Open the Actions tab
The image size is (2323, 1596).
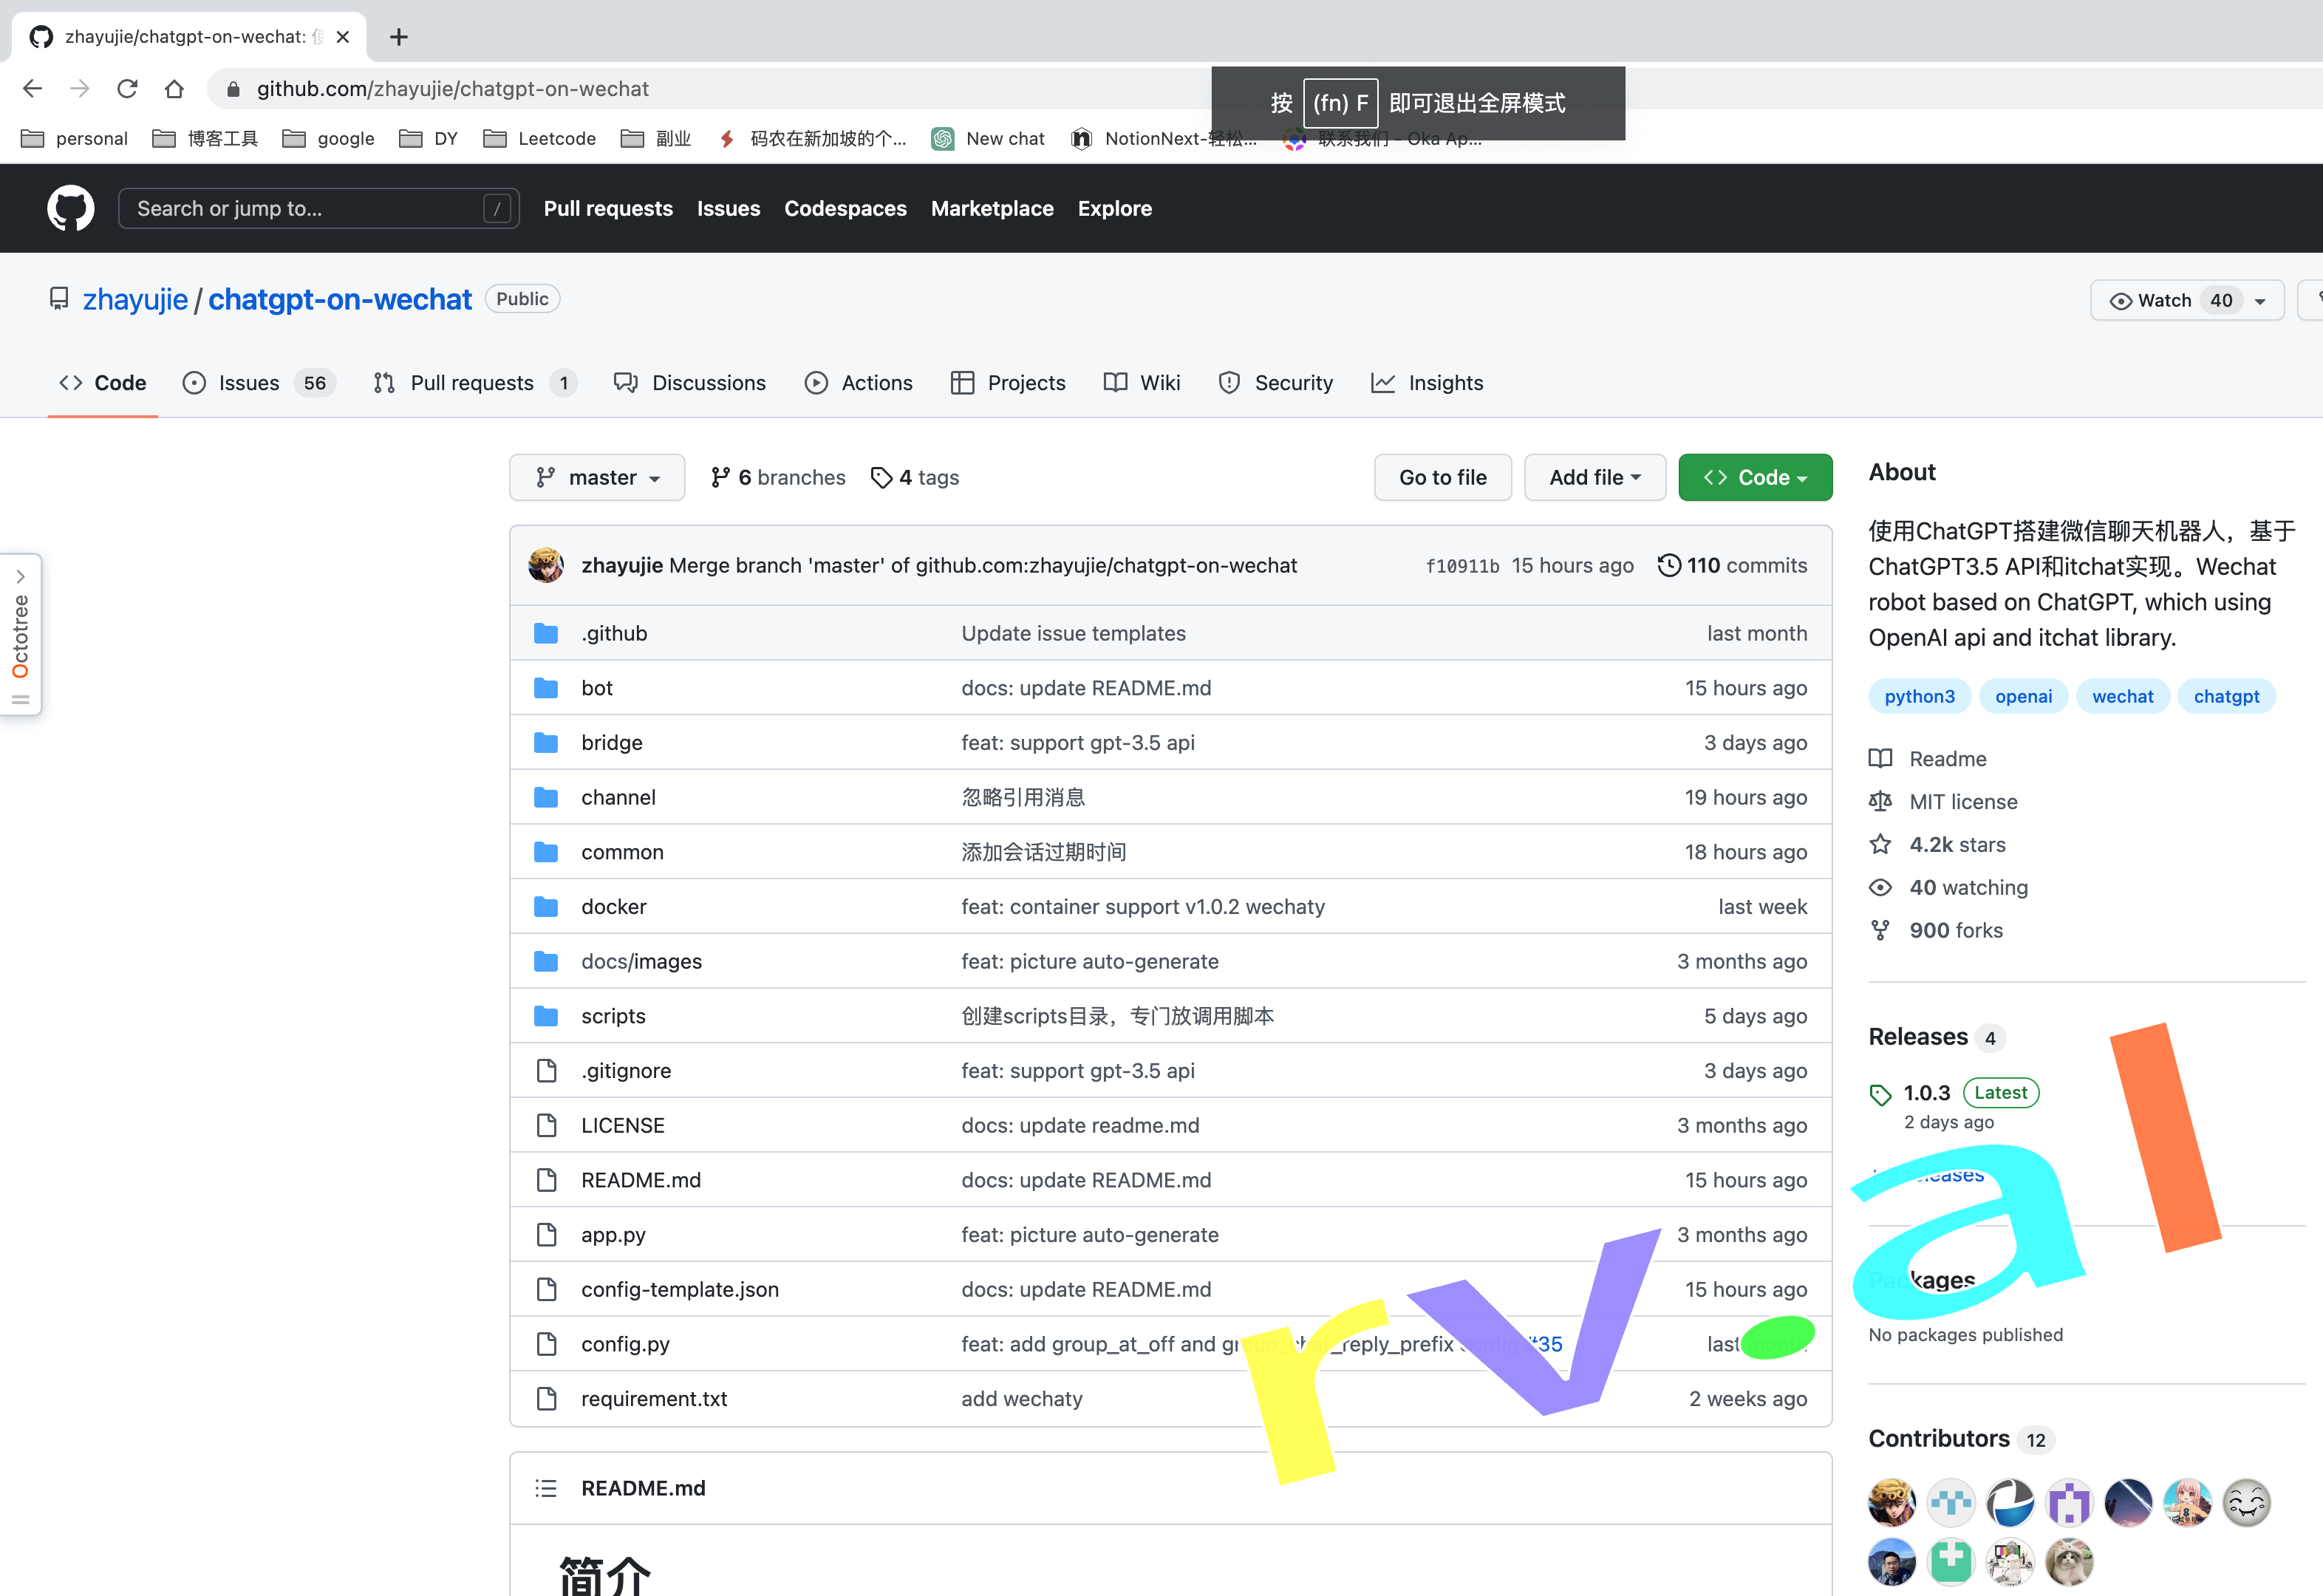[x=859, y=383]
